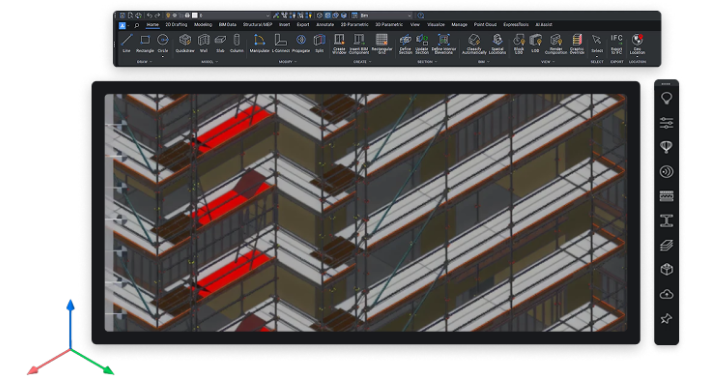Run Update Section
Viewport: 712px width, 379px height.
click(x=422, y=44)
